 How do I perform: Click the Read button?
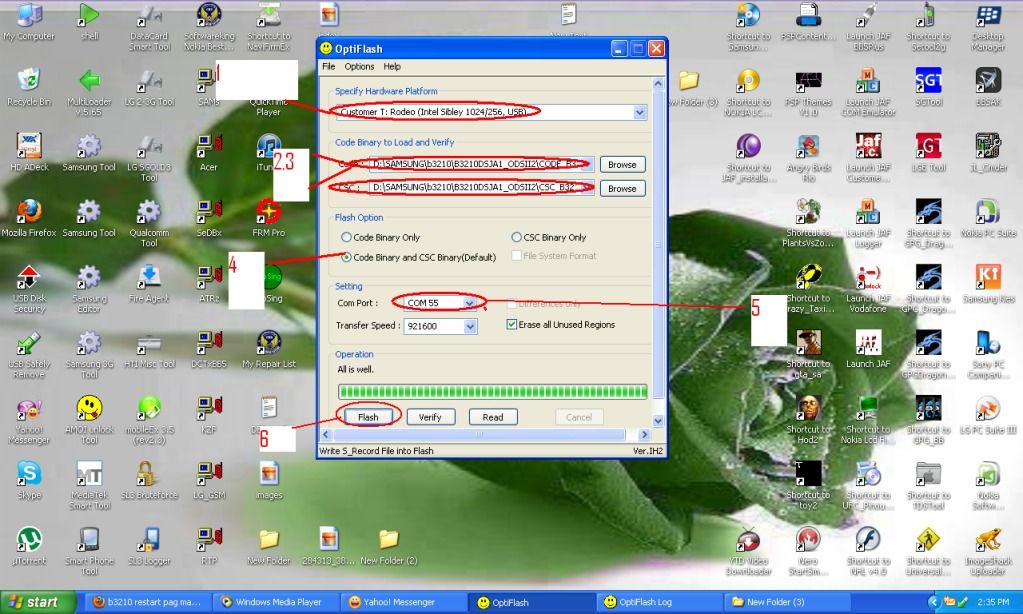pyautogui.click(x=493, y=417)
